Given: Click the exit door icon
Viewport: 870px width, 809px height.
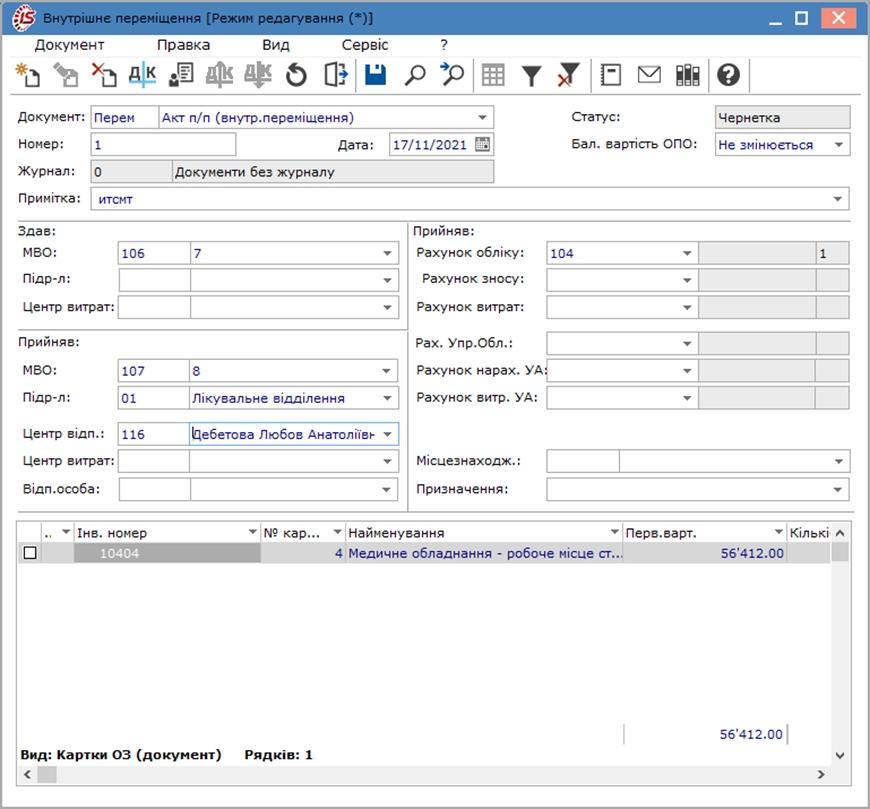Looking at the screenshot, I should pos(336,75).
